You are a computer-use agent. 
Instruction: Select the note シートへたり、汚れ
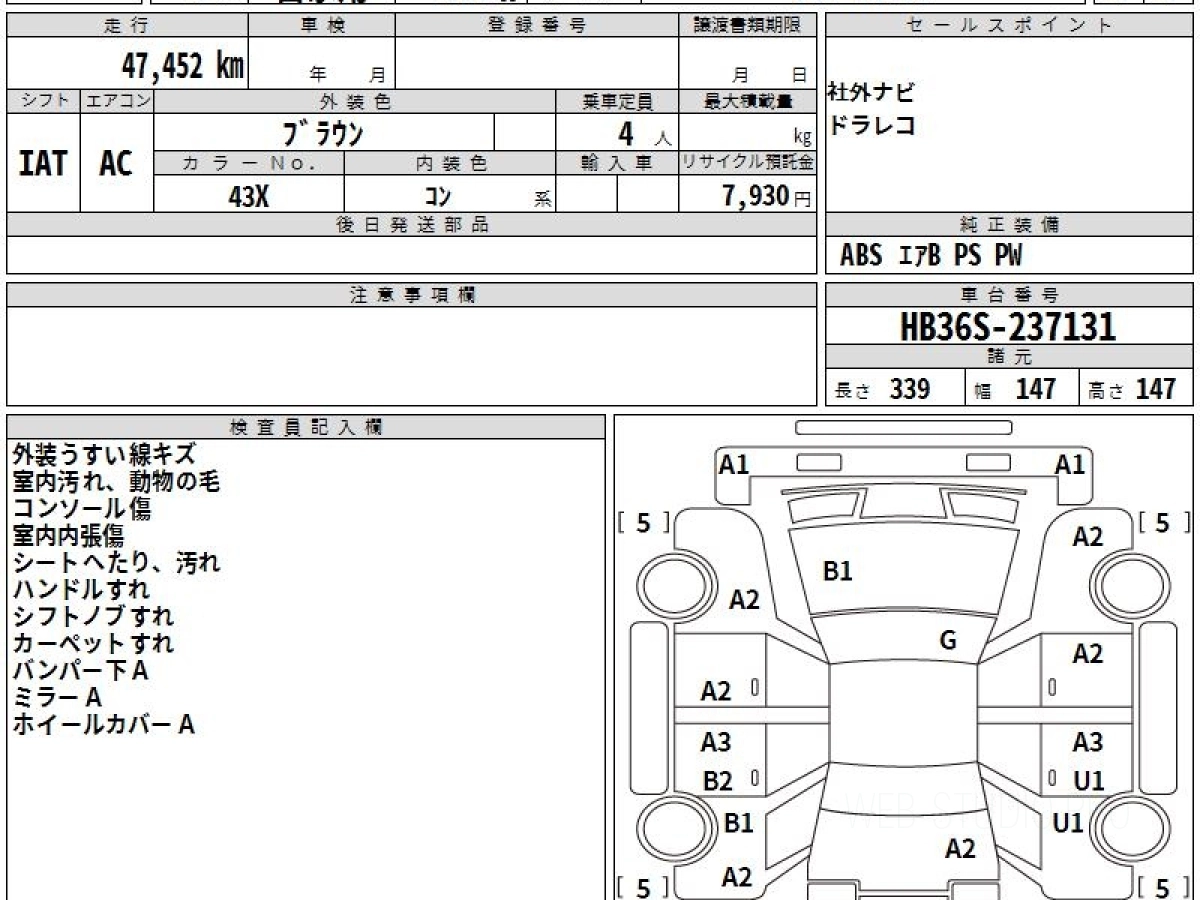pyautogui.click(x=116, y=563)
